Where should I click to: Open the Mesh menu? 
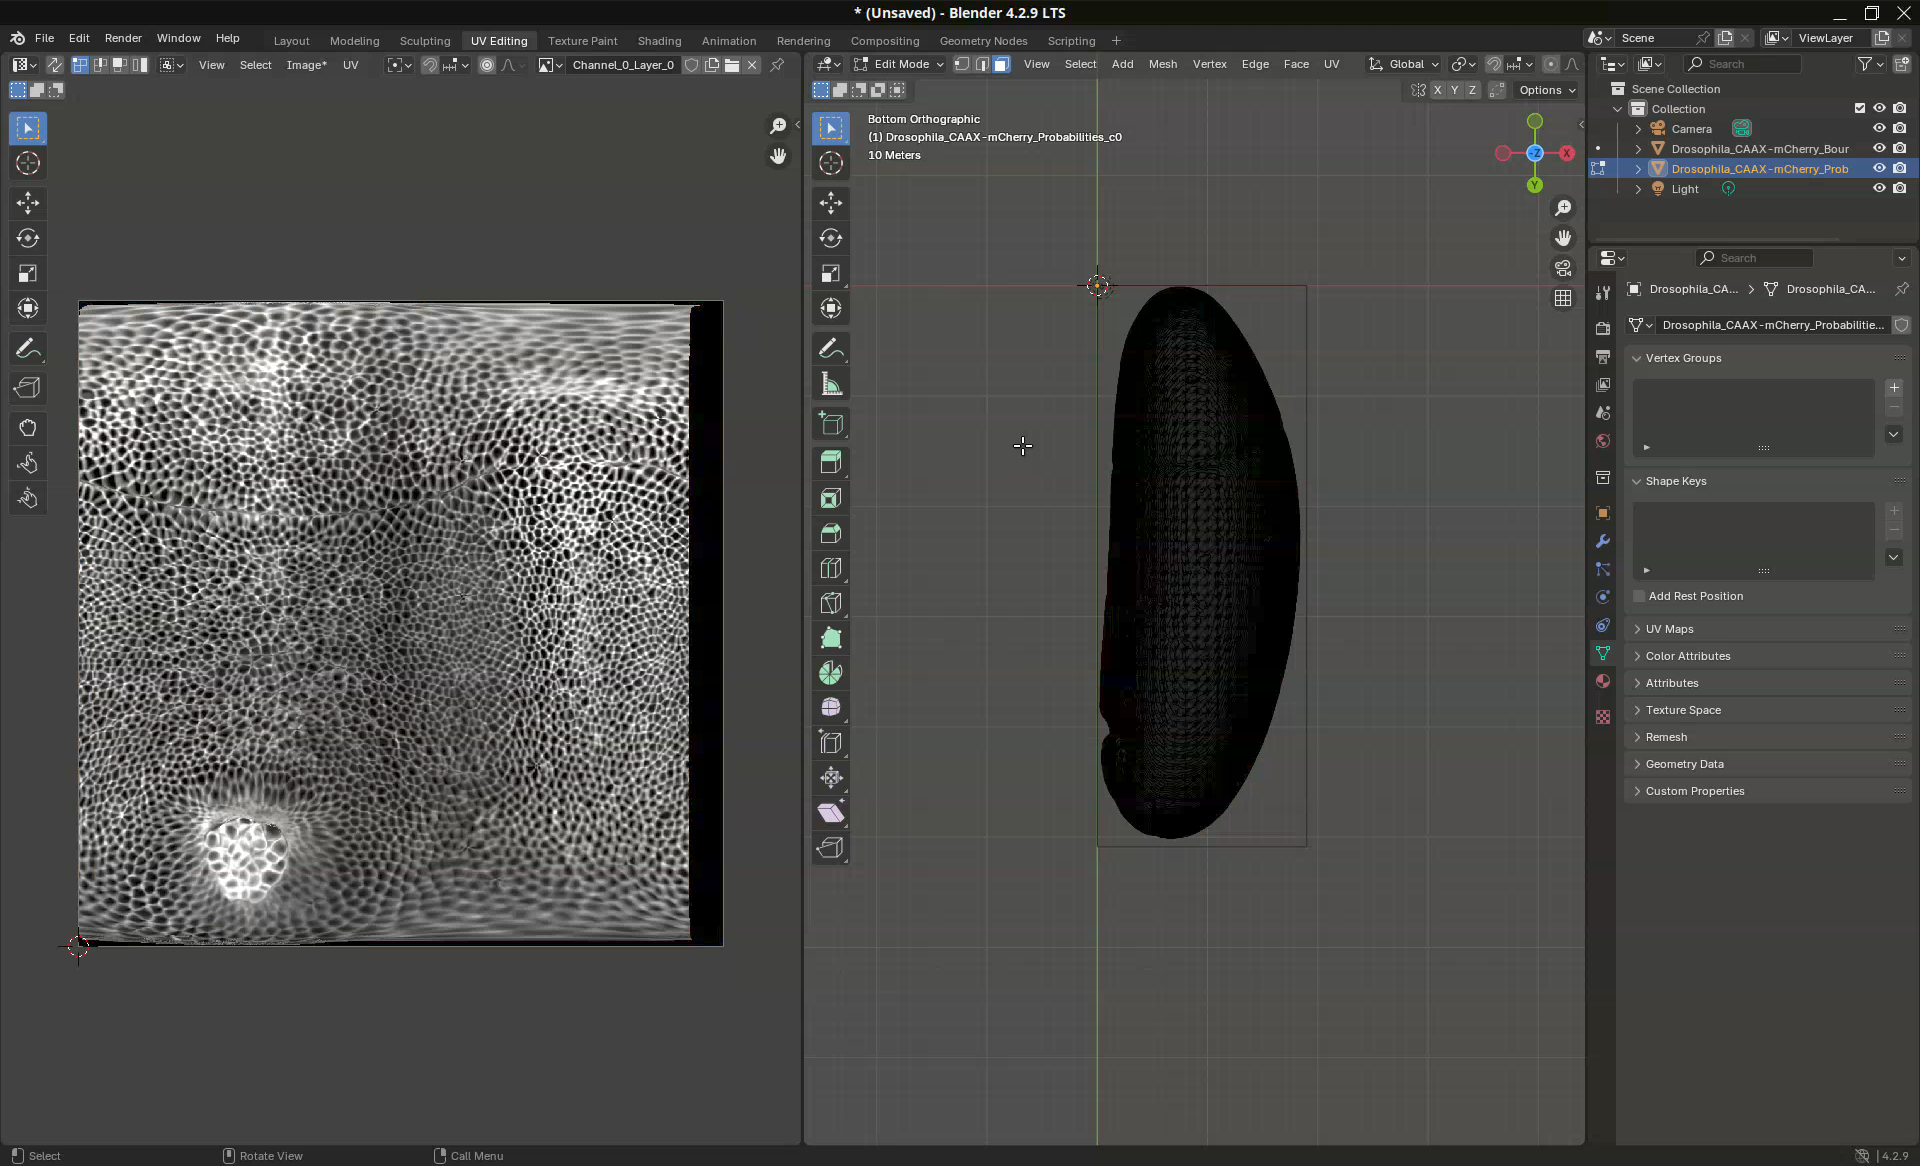(x=1162, y=64)
